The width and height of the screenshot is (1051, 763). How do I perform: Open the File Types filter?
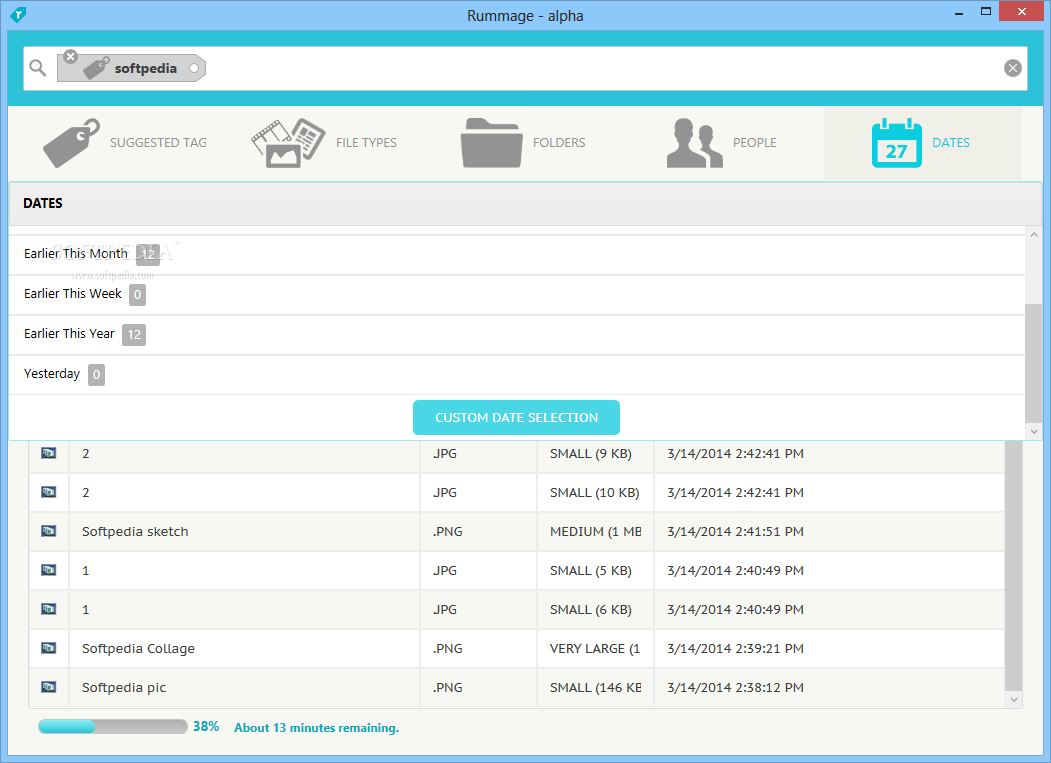324,143
